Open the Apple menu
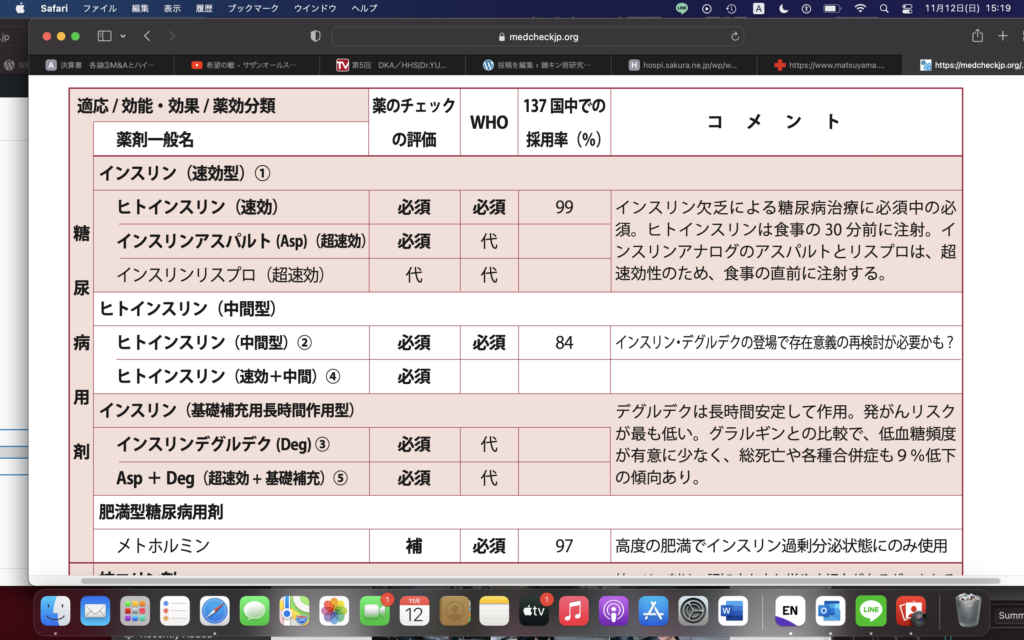 19,8
